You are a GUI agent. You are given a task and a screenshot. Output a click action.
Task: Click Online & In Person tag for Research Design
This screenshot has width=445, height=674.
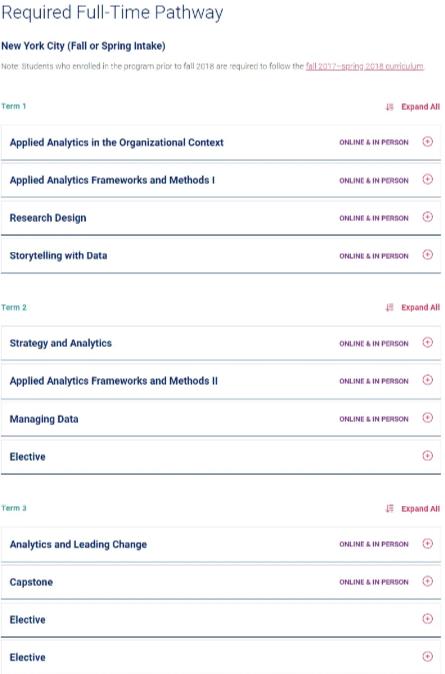click(374, 218)
